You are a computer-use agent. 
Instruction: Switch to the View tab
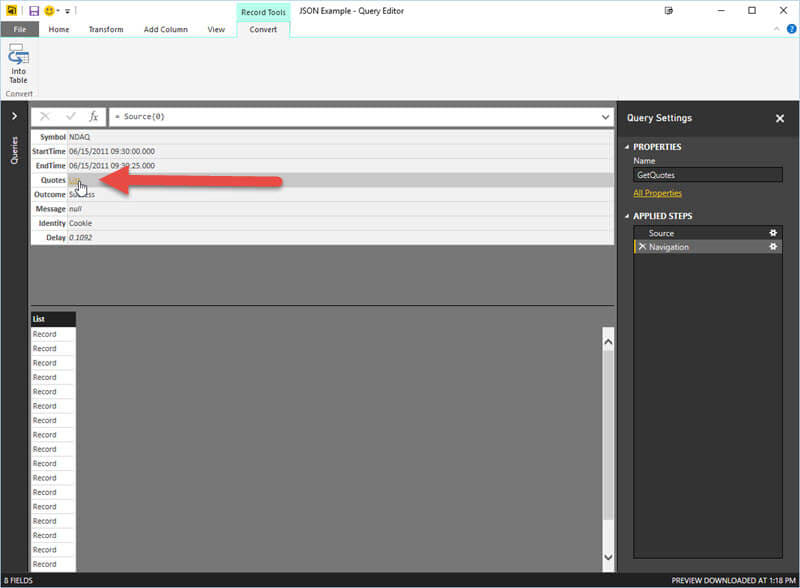click(x=216, y=29)
